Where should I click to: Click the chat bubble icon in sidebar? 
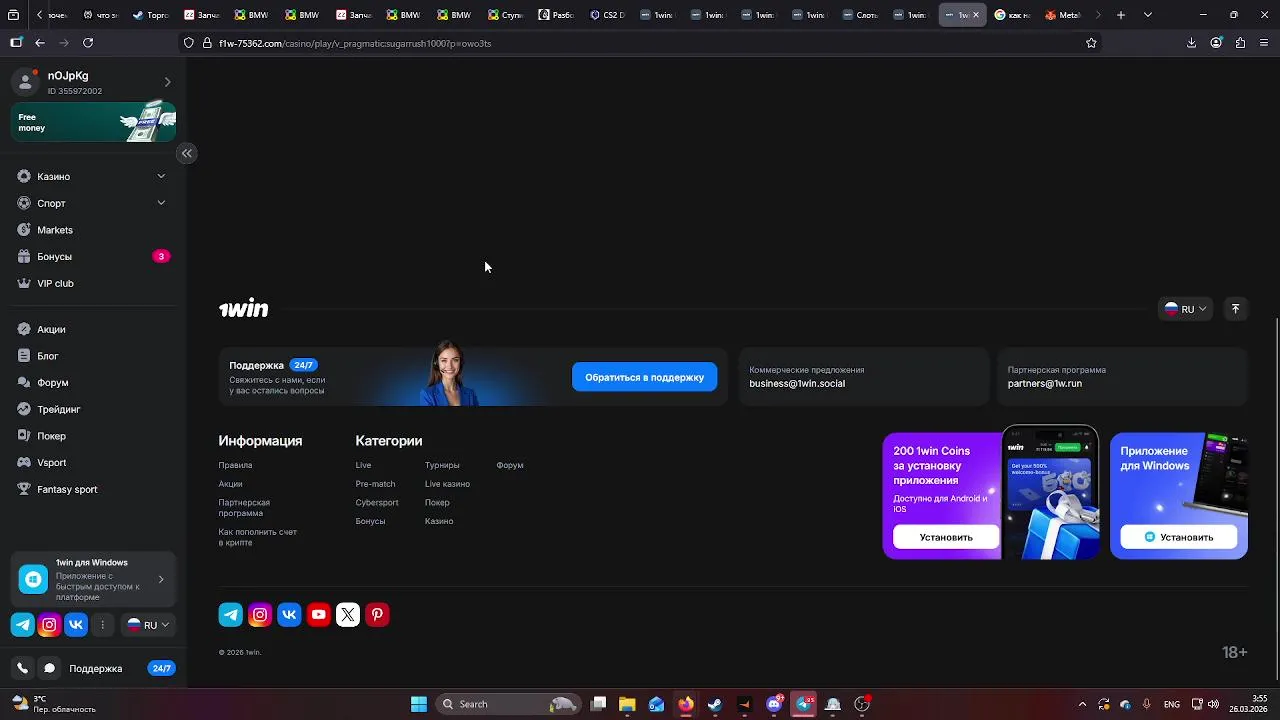(x=49, y=668)
